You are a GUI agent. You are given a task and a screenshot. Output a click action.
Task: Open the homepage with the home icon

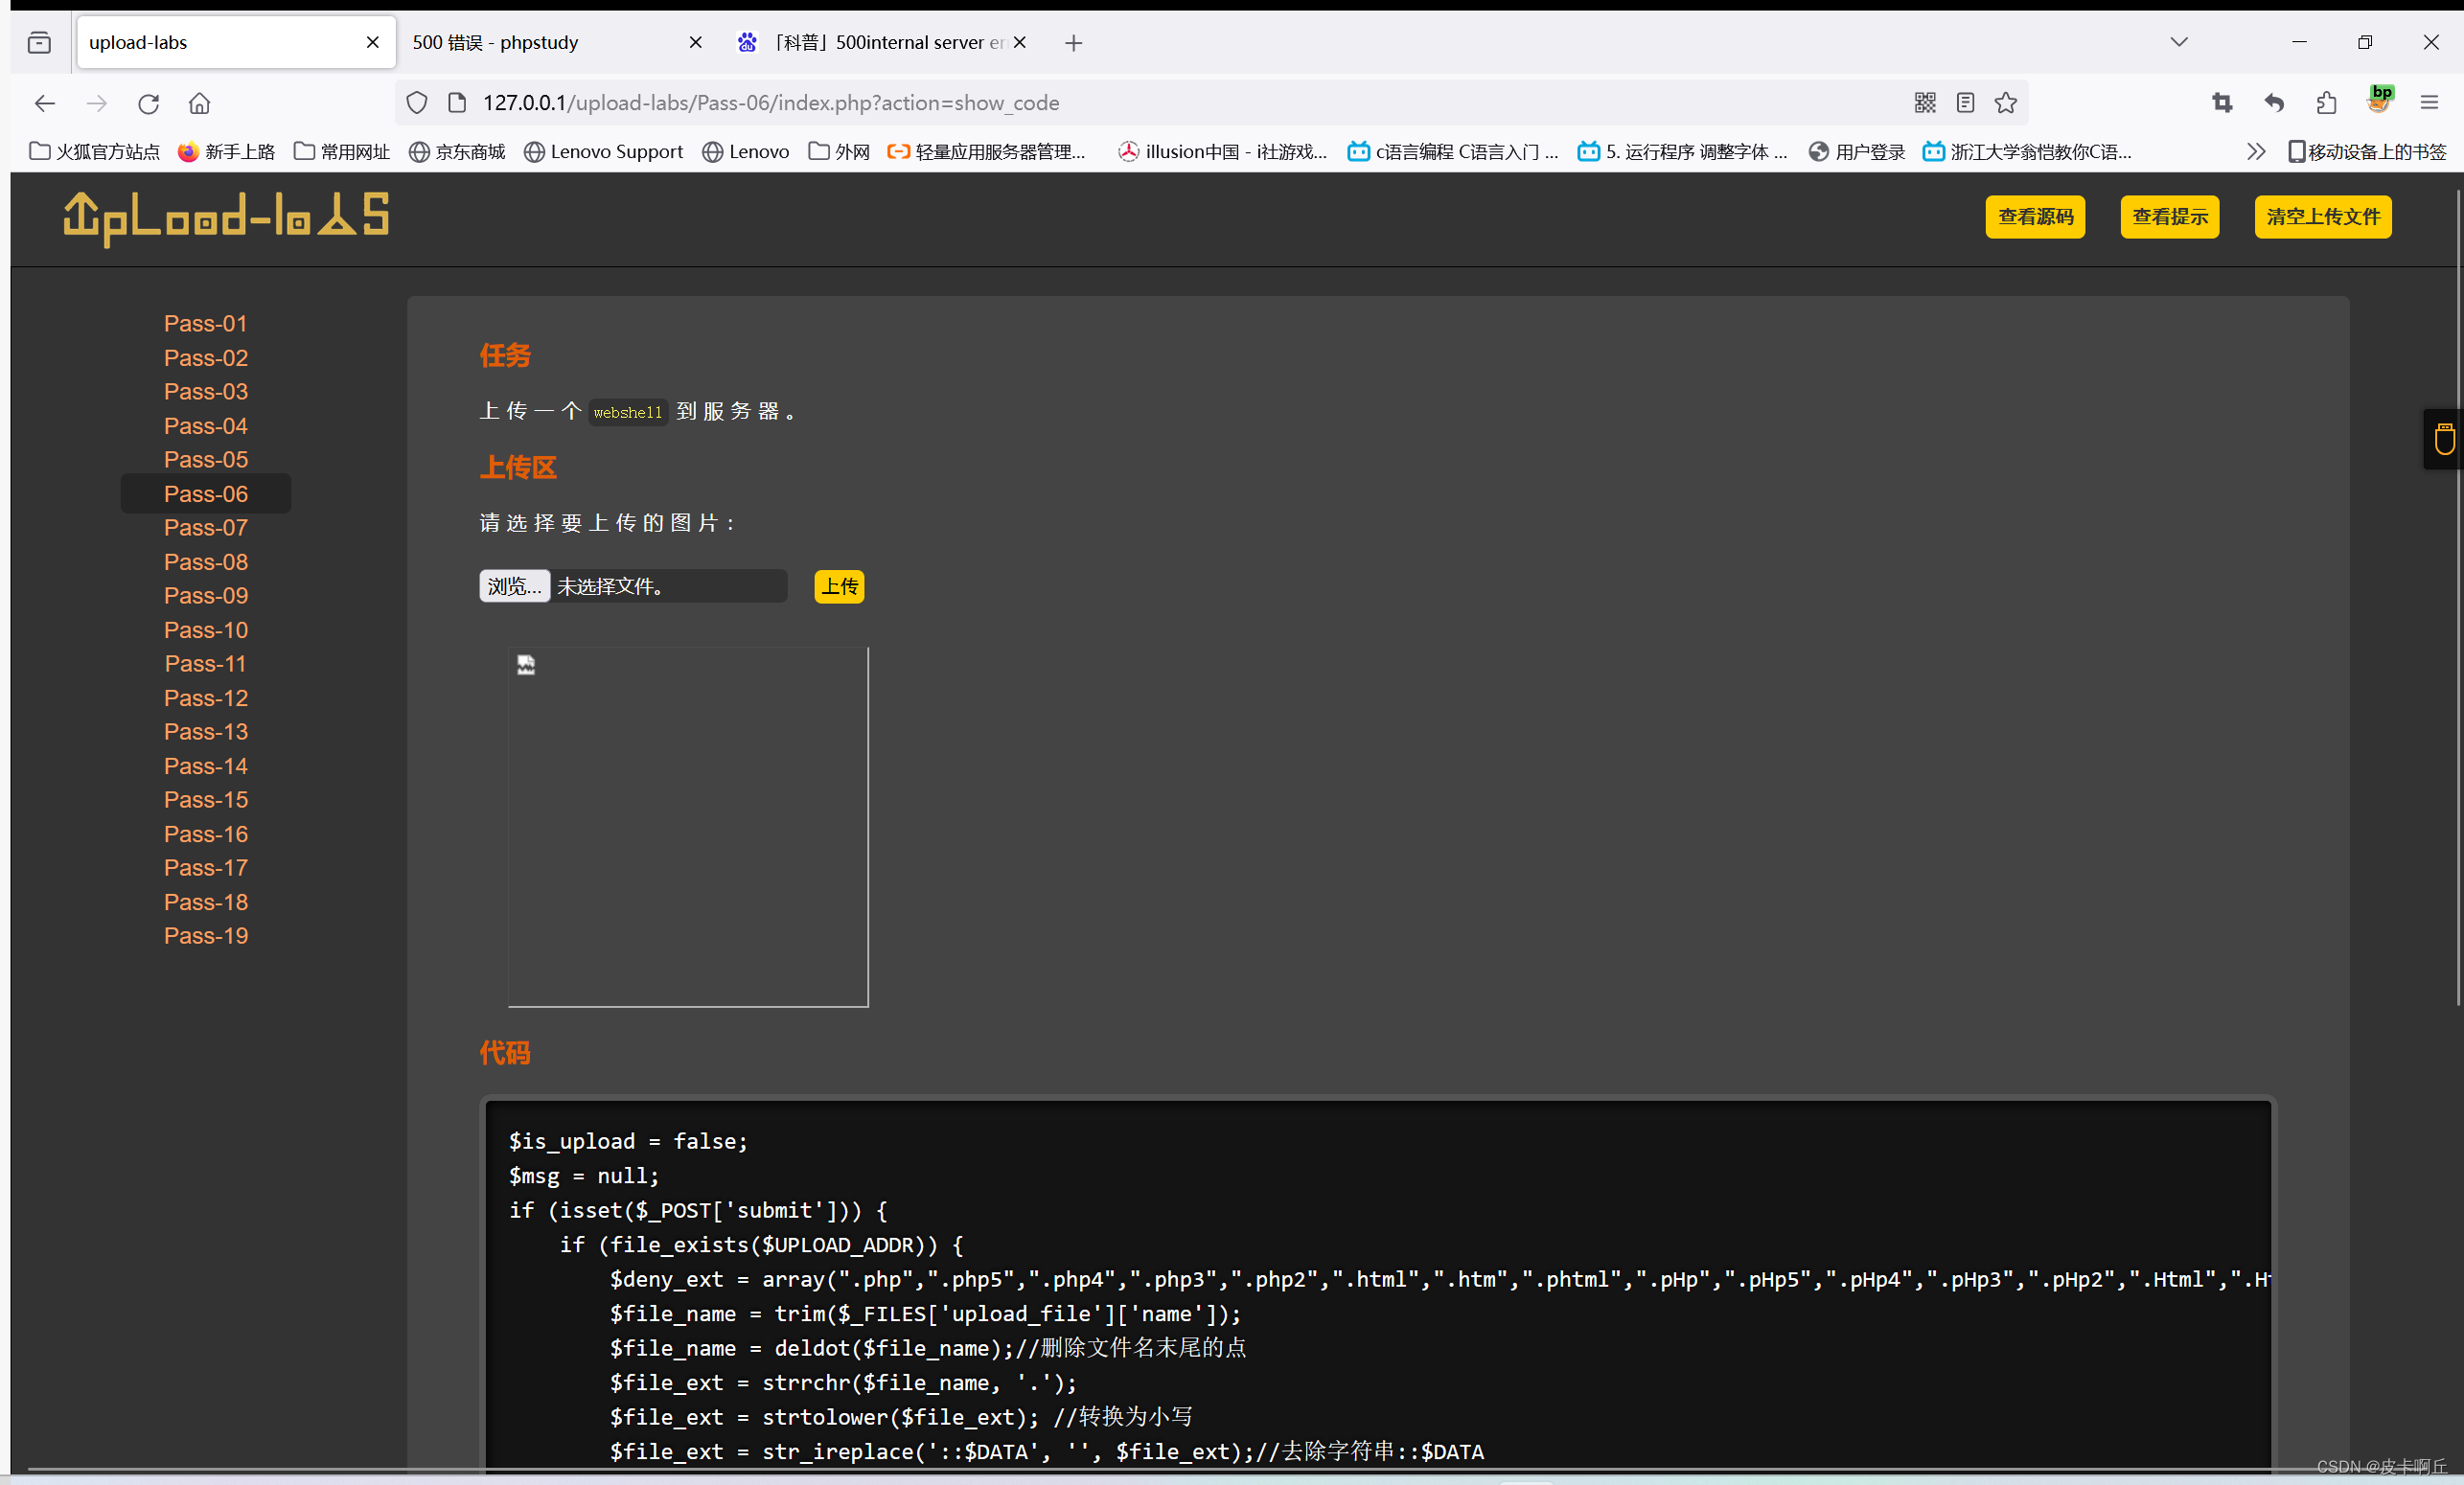click(x=199, y=102)
